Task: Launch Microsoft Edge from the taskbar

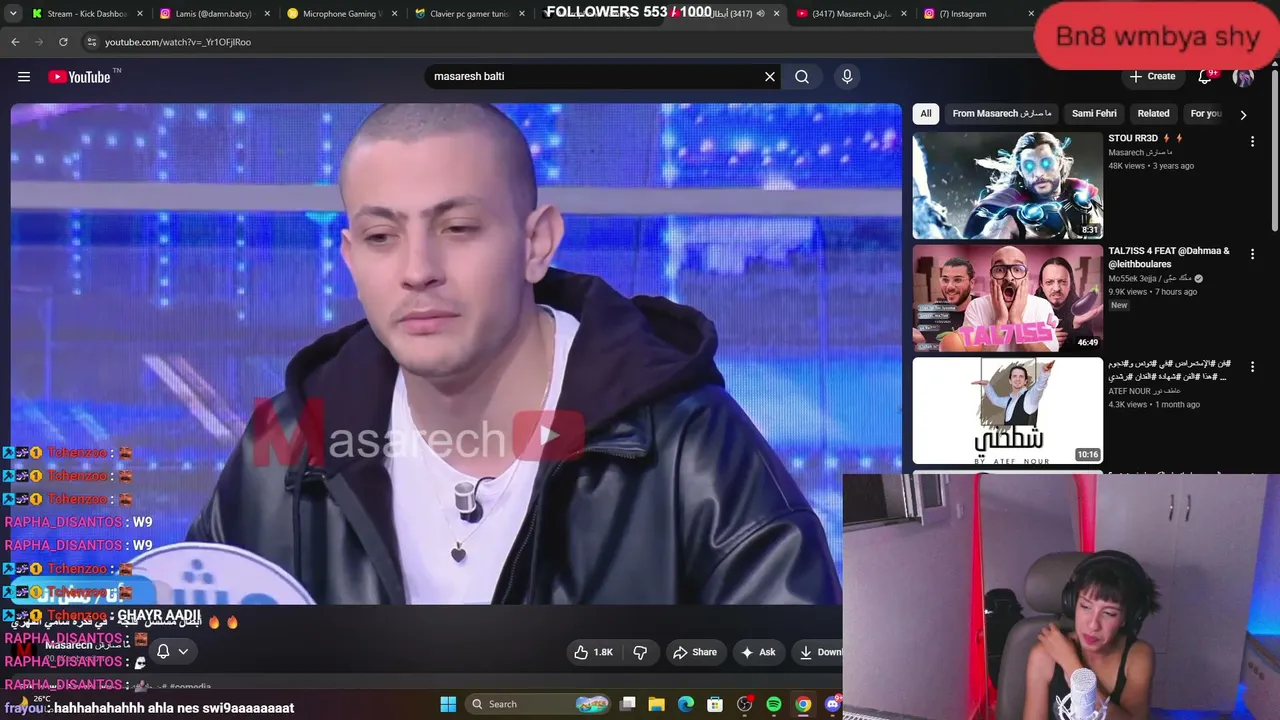Action: [686, 704]
